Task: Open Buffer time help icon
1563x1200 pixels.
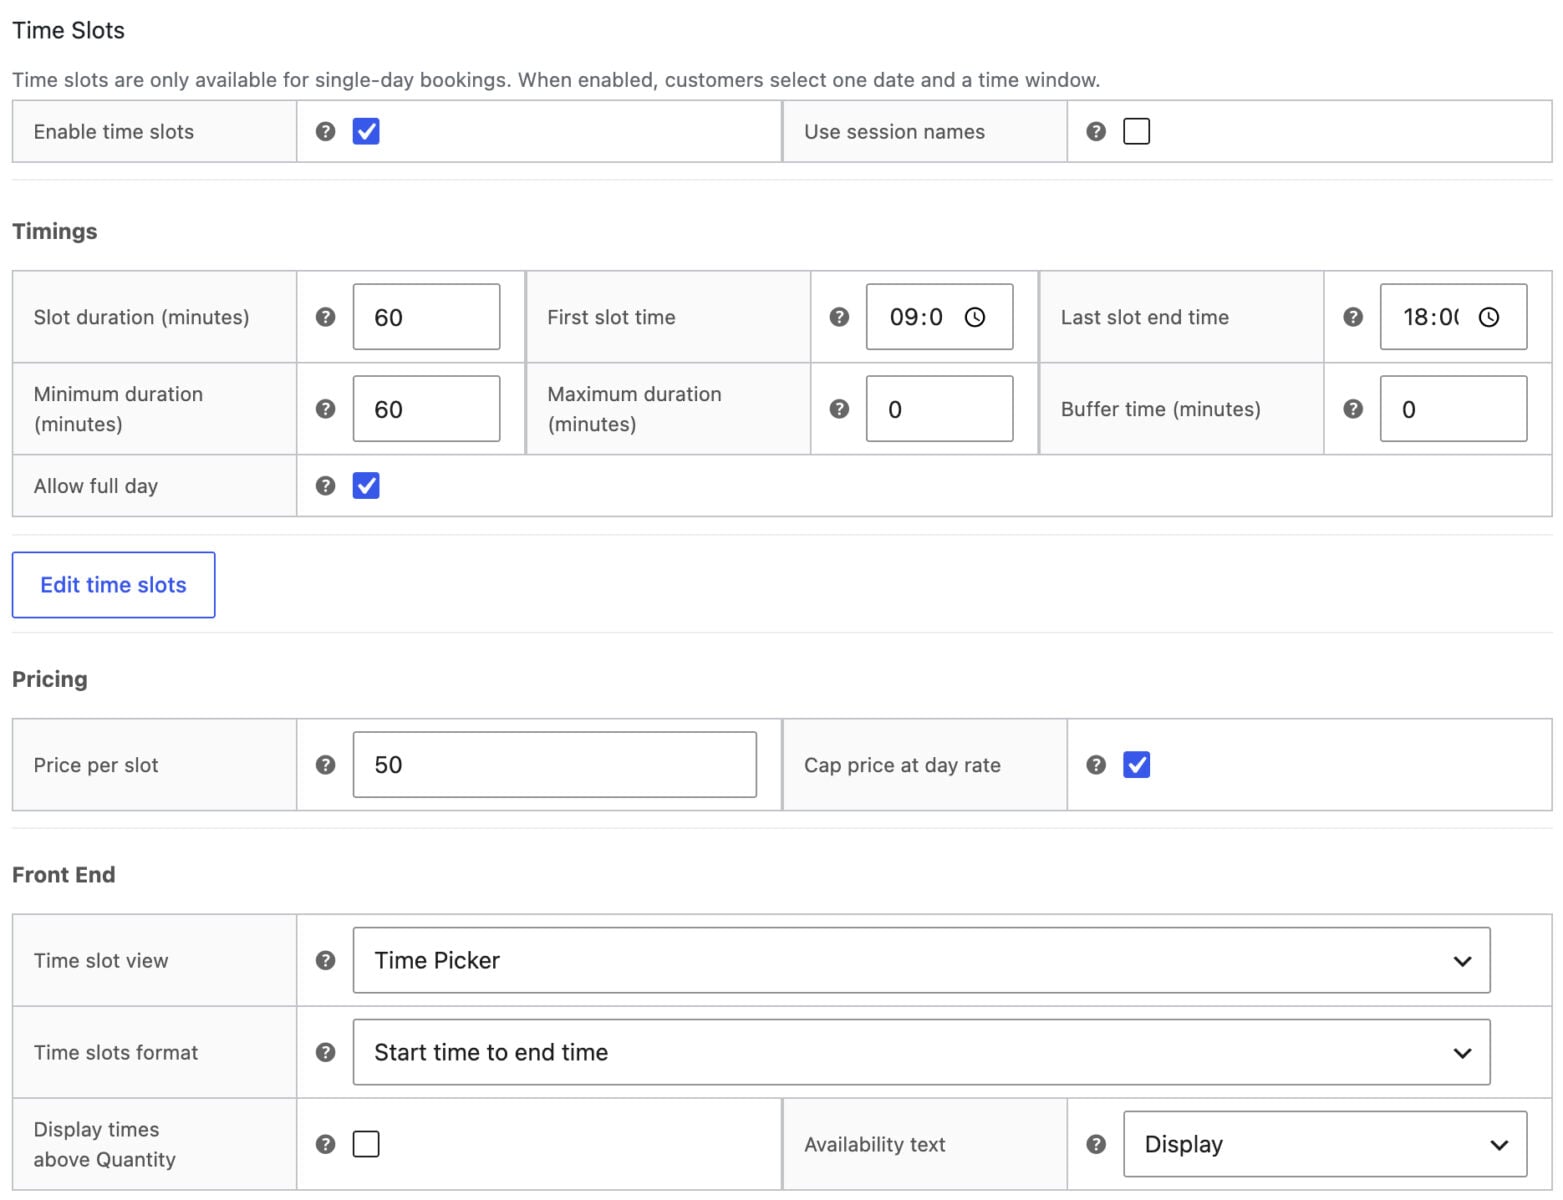Action: tap(1353, 409)
